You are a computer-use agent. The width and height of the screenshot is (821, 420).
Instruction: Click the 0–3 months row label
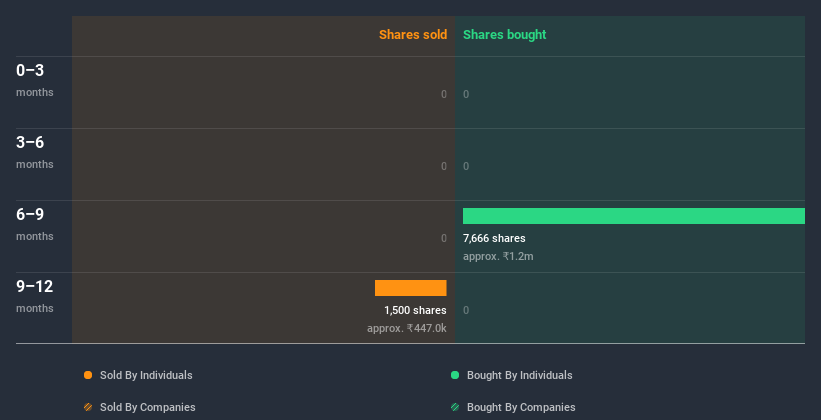(x=35, y=80)
